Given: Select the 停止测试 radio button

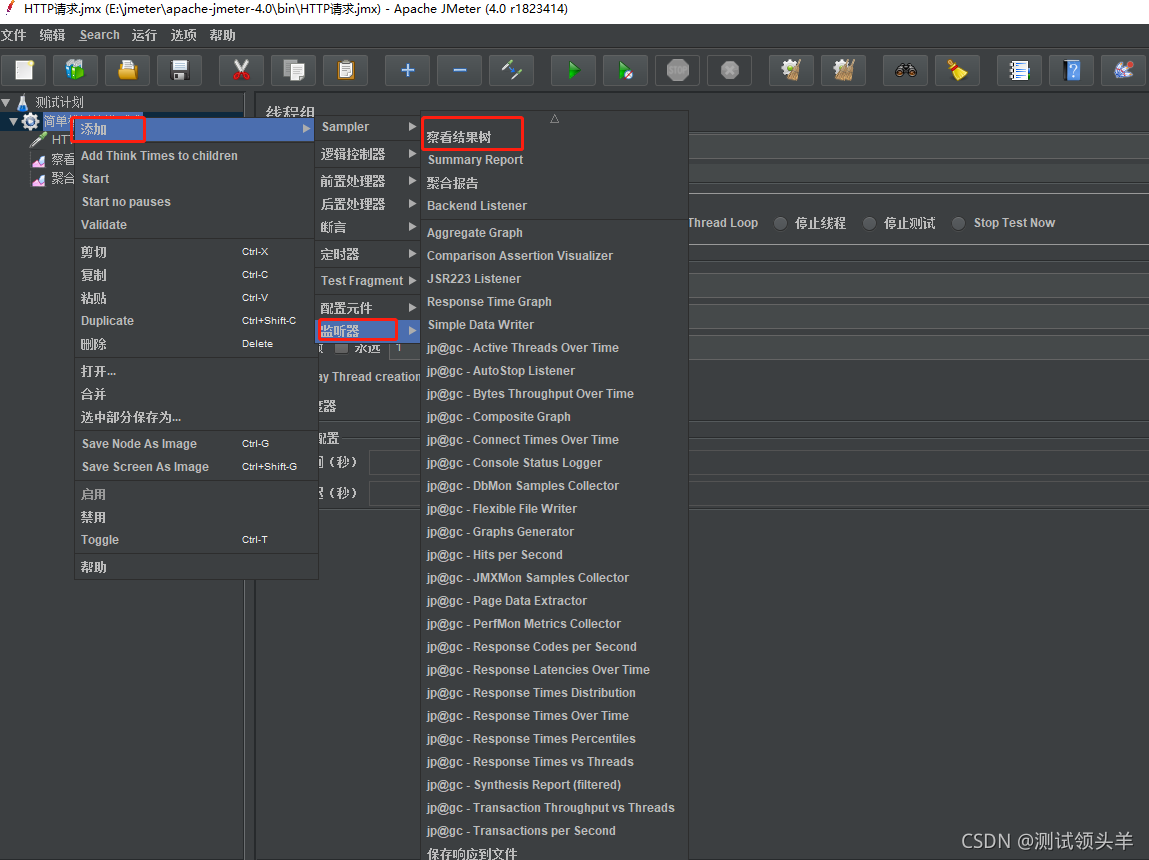Looking at the screenshot, I should [869, 223].
